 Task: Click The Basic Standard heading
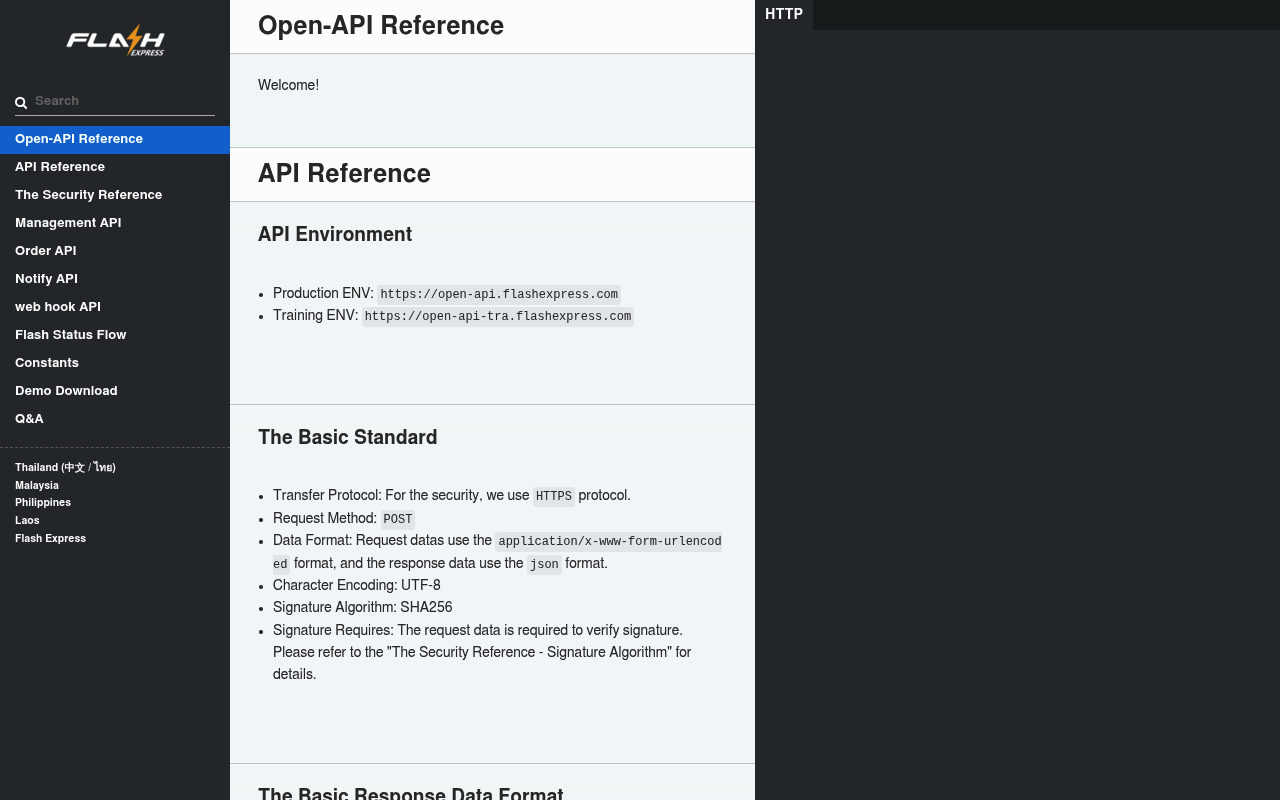pyautogui.click(x=348, y=437)
